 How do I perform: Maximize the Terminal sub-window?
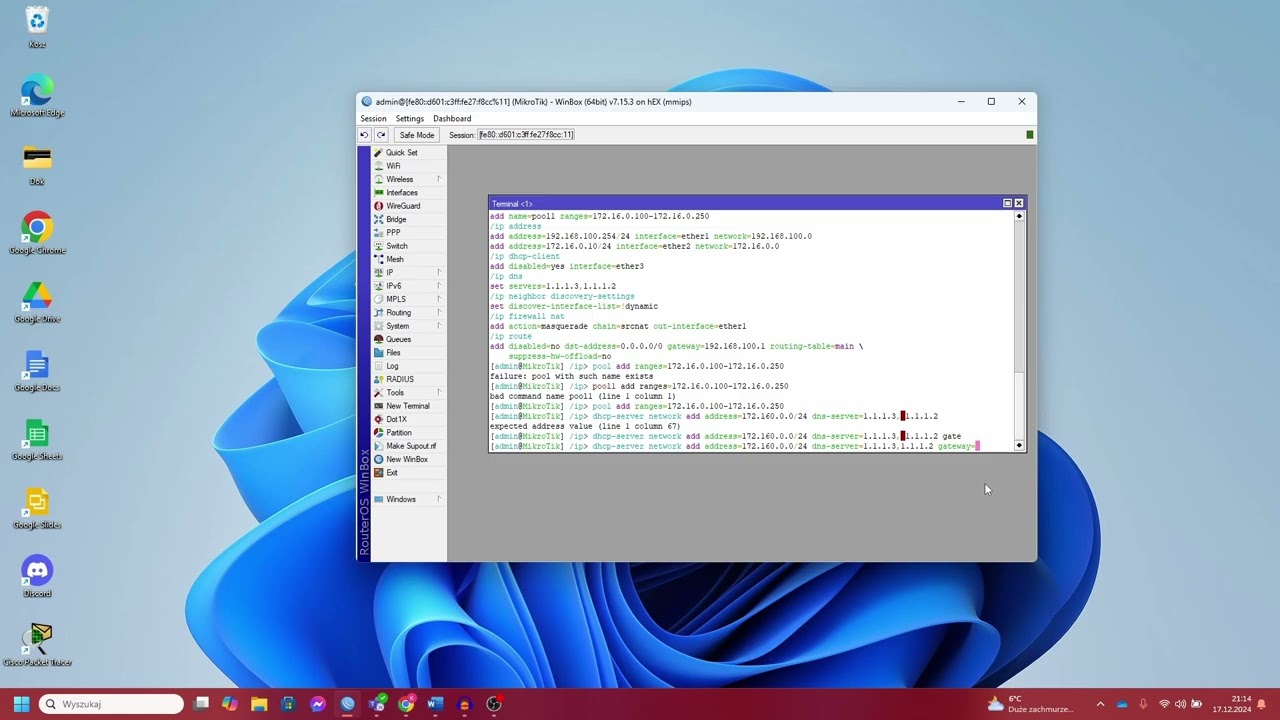[1007, 203]
